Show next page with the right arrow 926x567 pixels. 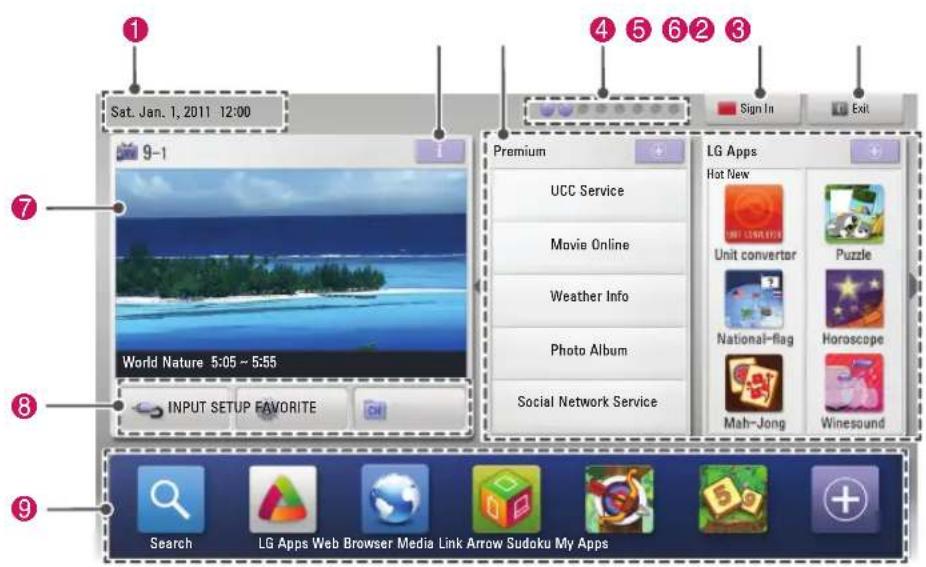tap(913, 288)
